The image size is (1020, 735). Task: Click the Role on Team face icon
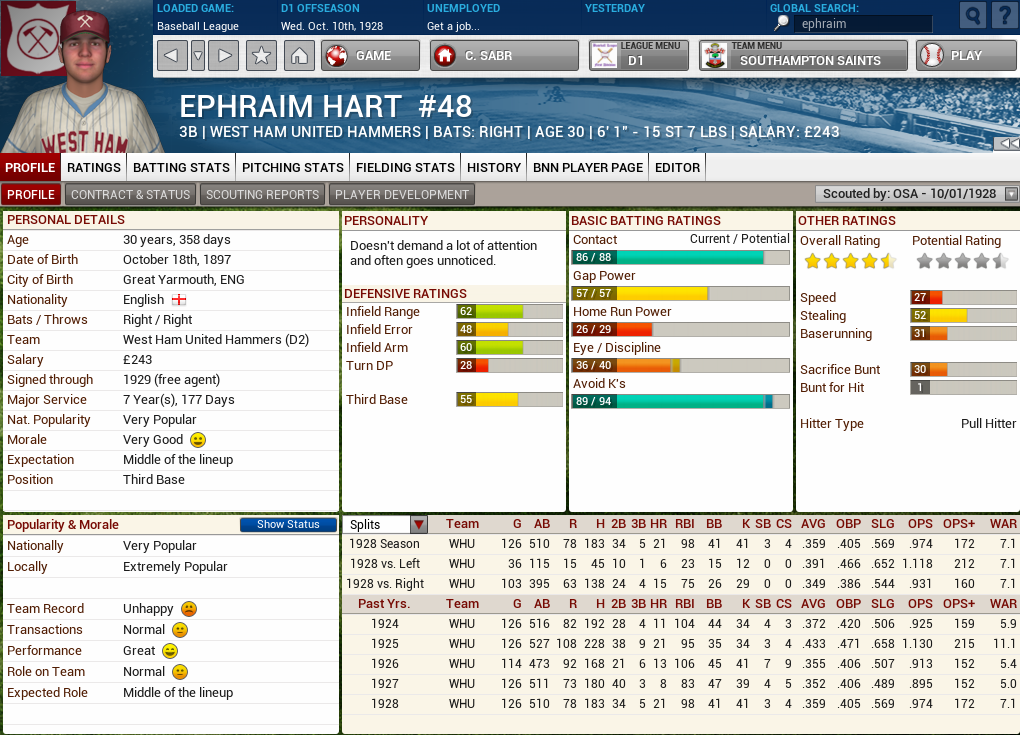(x=180, y=671)
